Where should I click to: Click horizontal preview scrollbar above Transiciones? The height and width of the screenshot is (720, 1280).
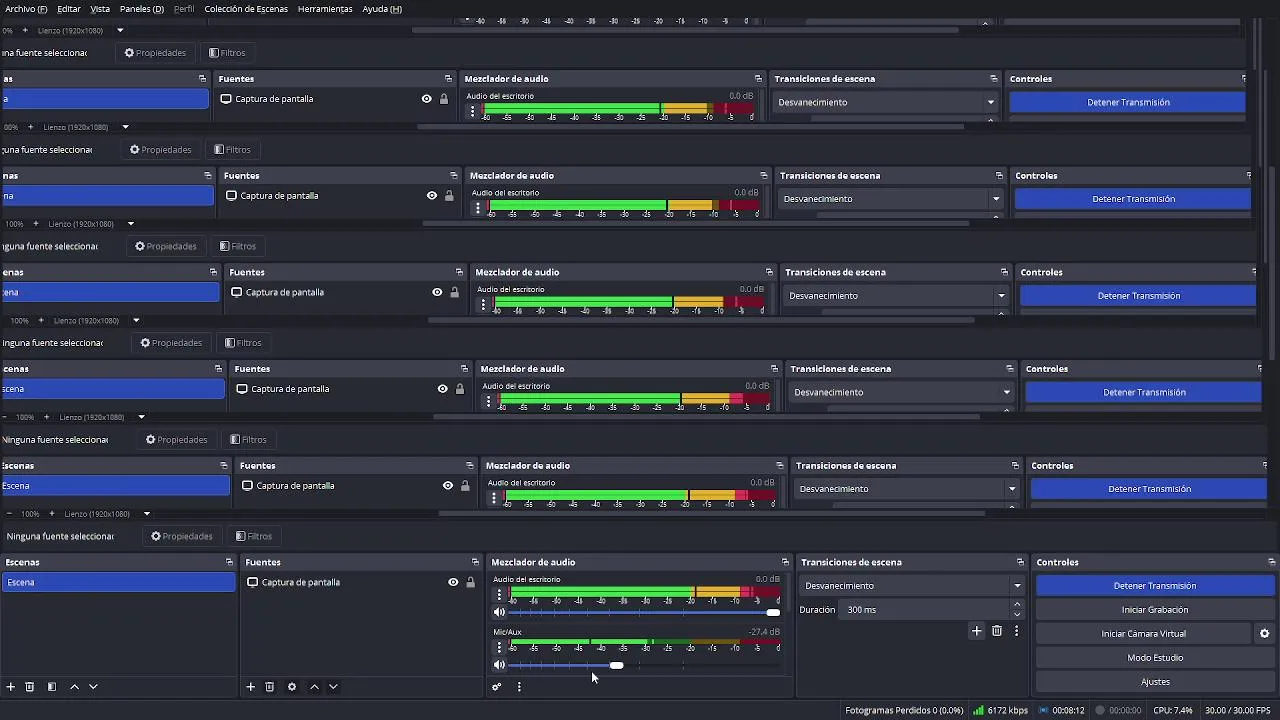(712, 514)
